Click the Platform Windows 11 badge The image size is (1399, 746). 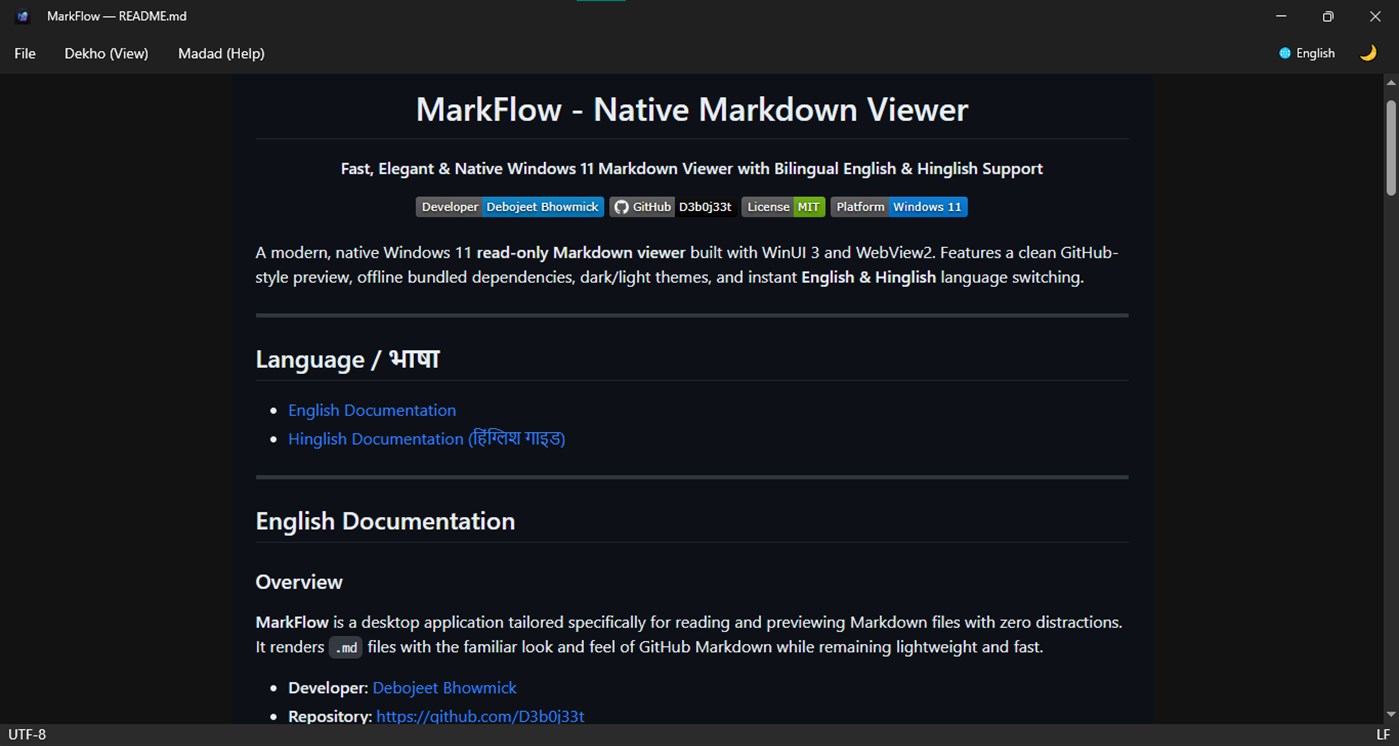pos(899,207)
